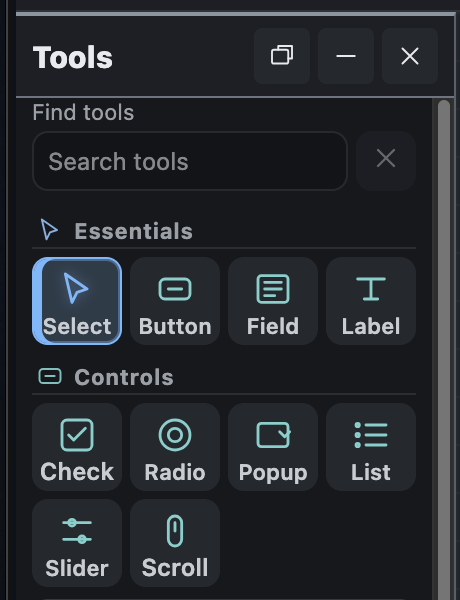Click the Tools panel vertical scrollbar

[444, 349]
